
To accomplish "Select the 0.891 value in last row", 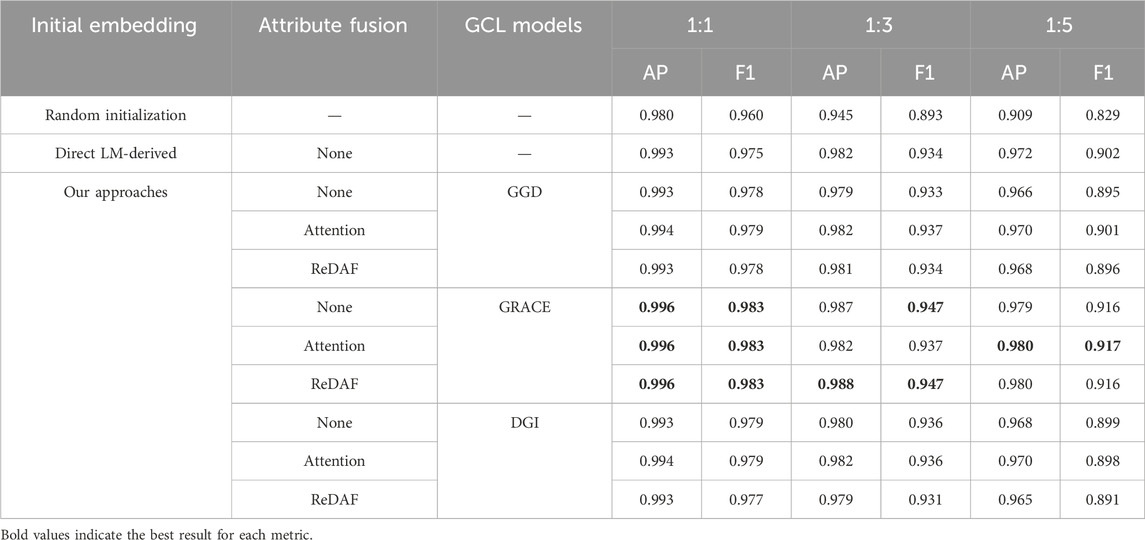I will (1103, 499).
